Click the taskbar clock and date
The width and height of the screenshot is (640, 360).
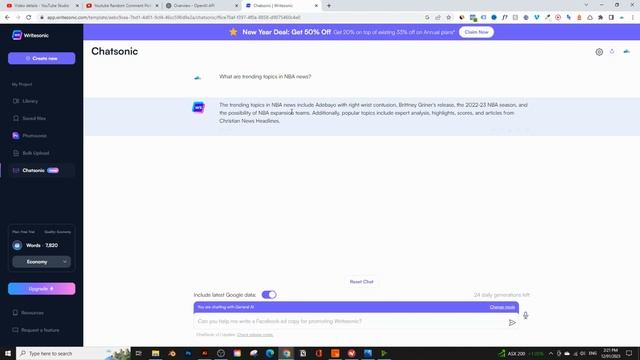610,353
